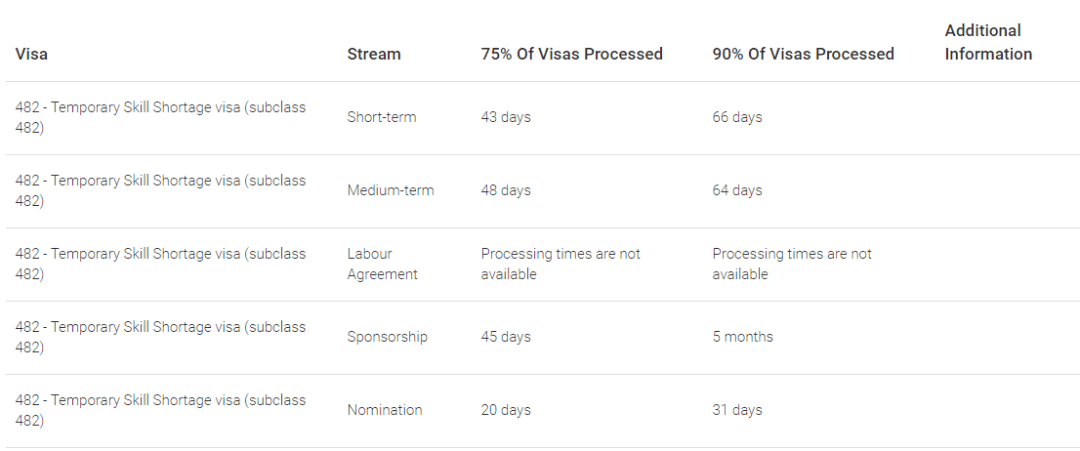Click the 66 days cell
The image size is (1080, 451).
737,117
